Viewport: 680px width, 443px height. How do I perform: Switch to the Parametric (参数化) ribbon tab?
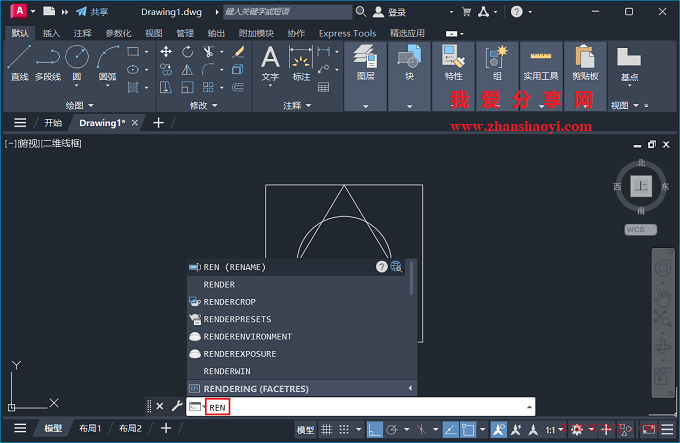click(118, 33)
